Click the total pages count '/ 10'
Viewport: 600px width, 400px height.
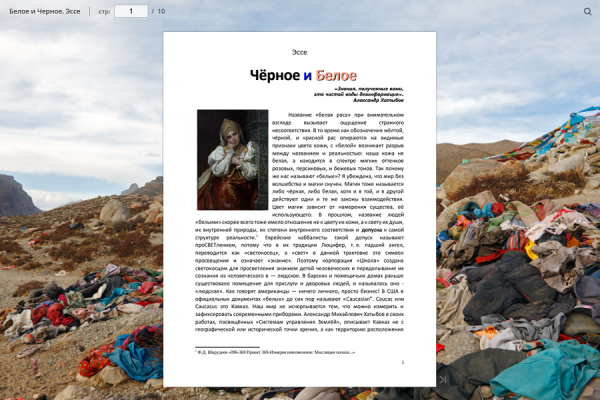coord(158,11)
